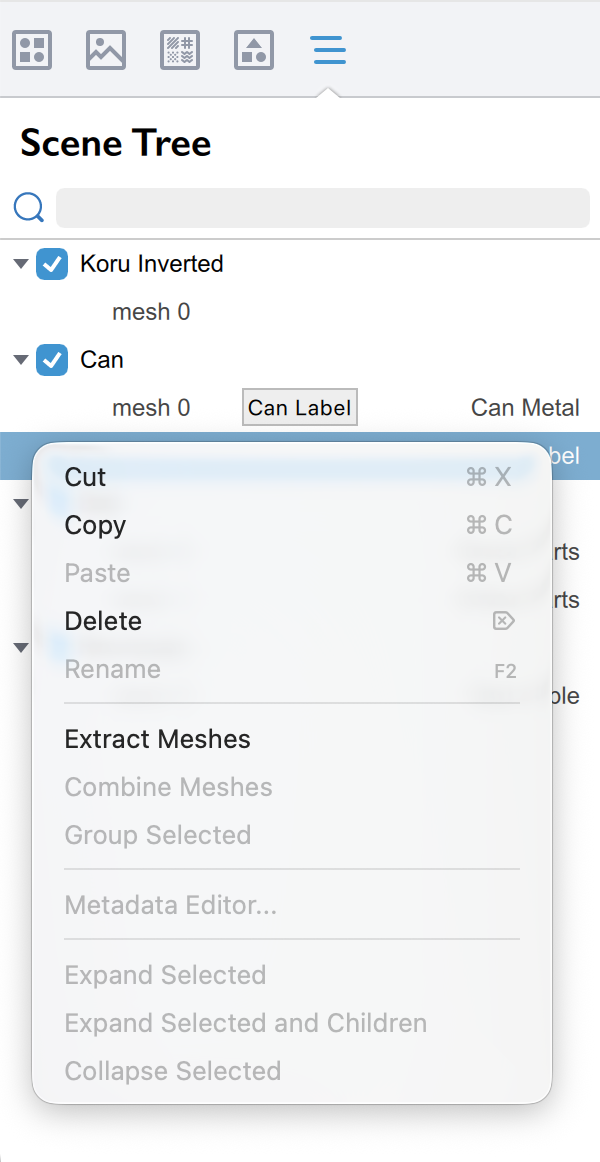This screenshot has width=600, height=1162.
Task: Open the Scene Tree list icon
Action: 329,50
